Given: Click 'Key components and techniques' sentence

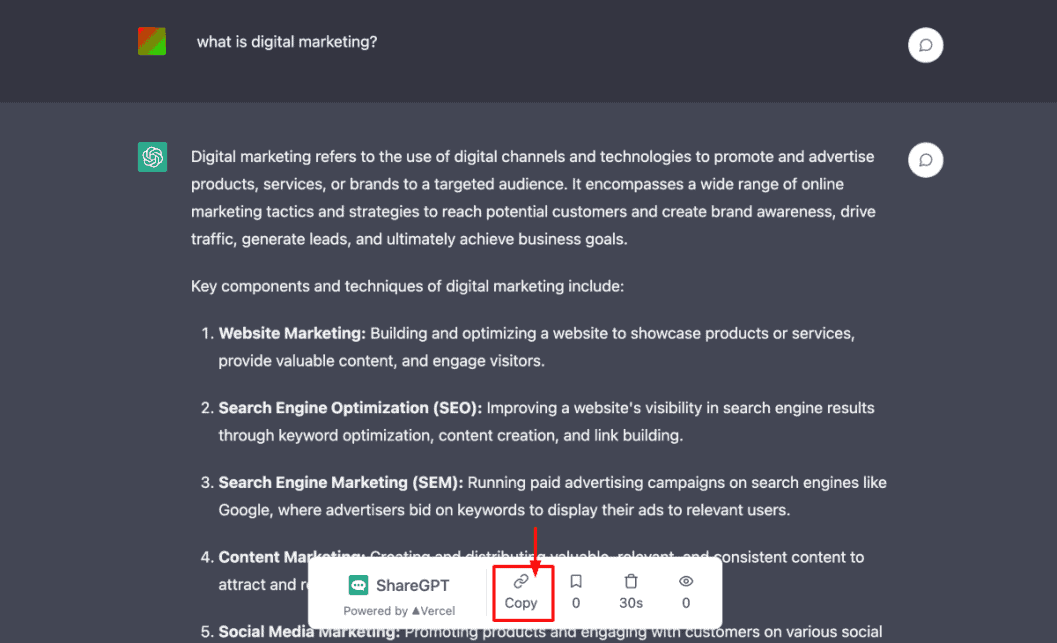Looking at the screenshot, I should tap(407, 286).
